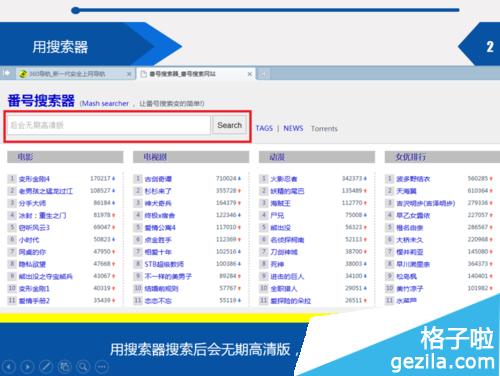Viewport: 500px width, 376px height.
Task: Open more slideshow options ellipsis icon
Action: pos(102,367)
